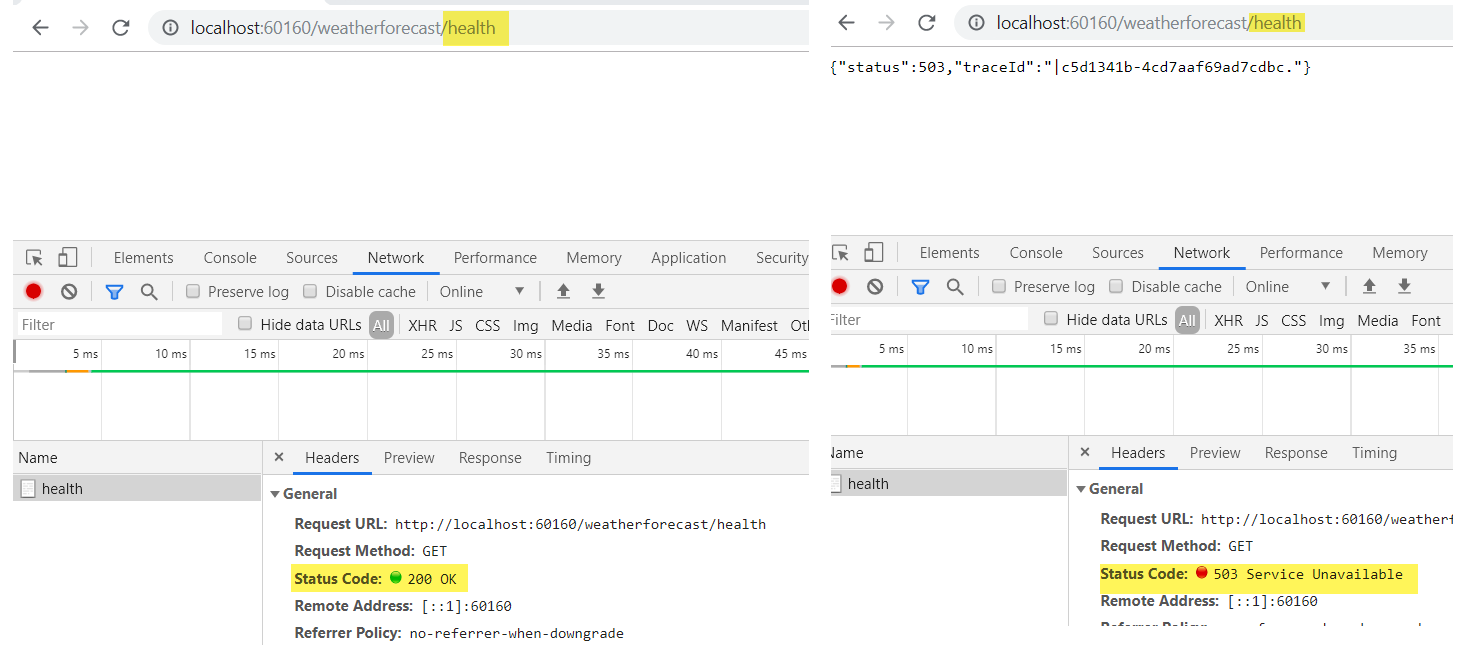Import a HAR file via upload icon
The width and height of the screenshot is (1466, 647).
click(563, 291)
